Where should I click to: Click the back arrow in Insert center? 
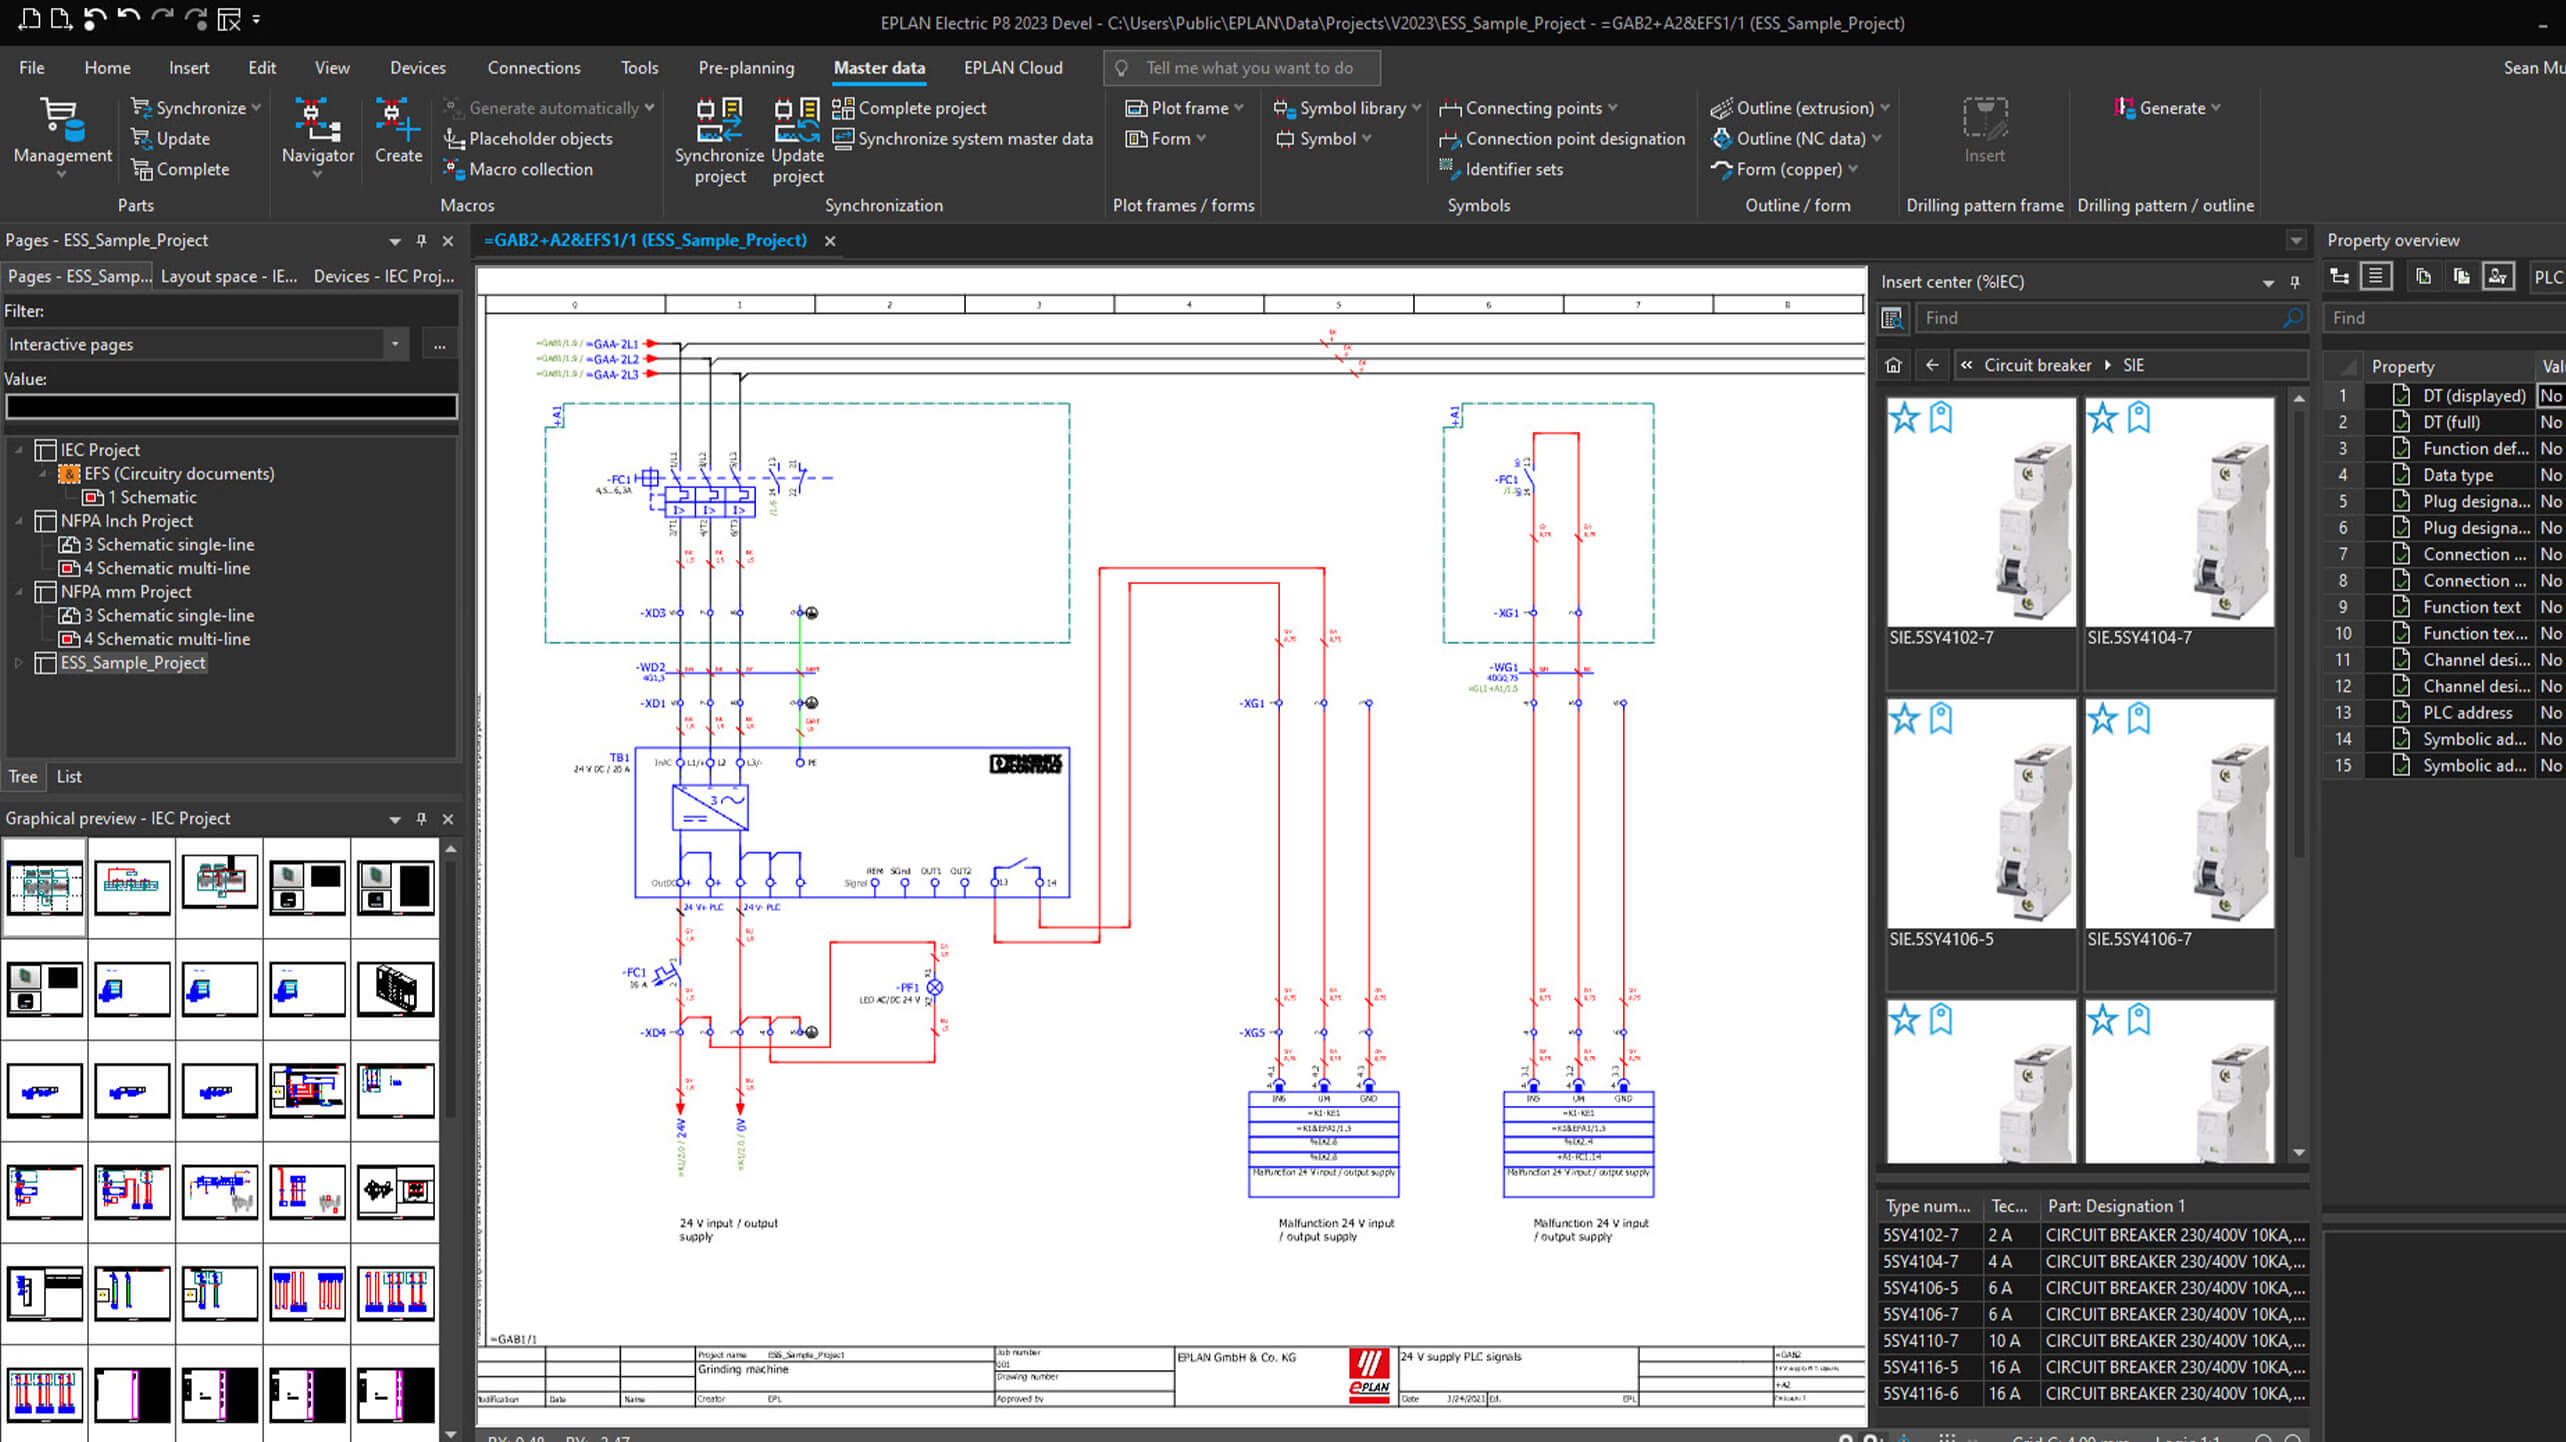point(1932,365)
